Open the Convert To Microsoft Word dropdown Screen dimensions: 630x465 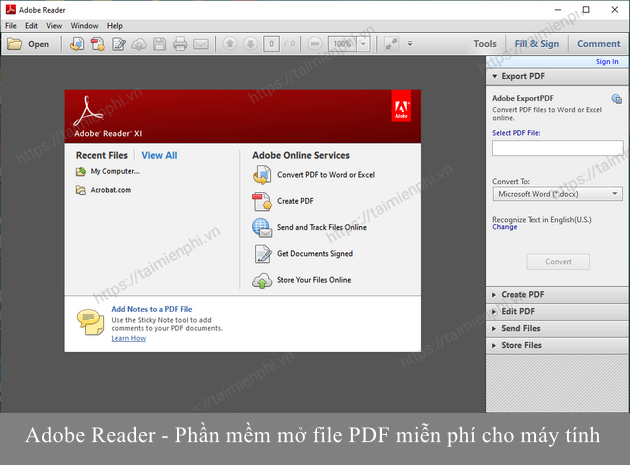click(x=558, y=194)
